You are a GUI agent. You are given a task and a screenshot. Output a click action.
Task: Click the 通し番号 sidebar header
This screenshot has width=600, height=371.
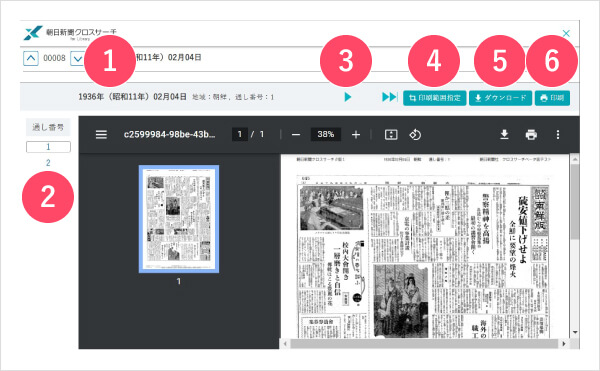click(x=48, y=127)
